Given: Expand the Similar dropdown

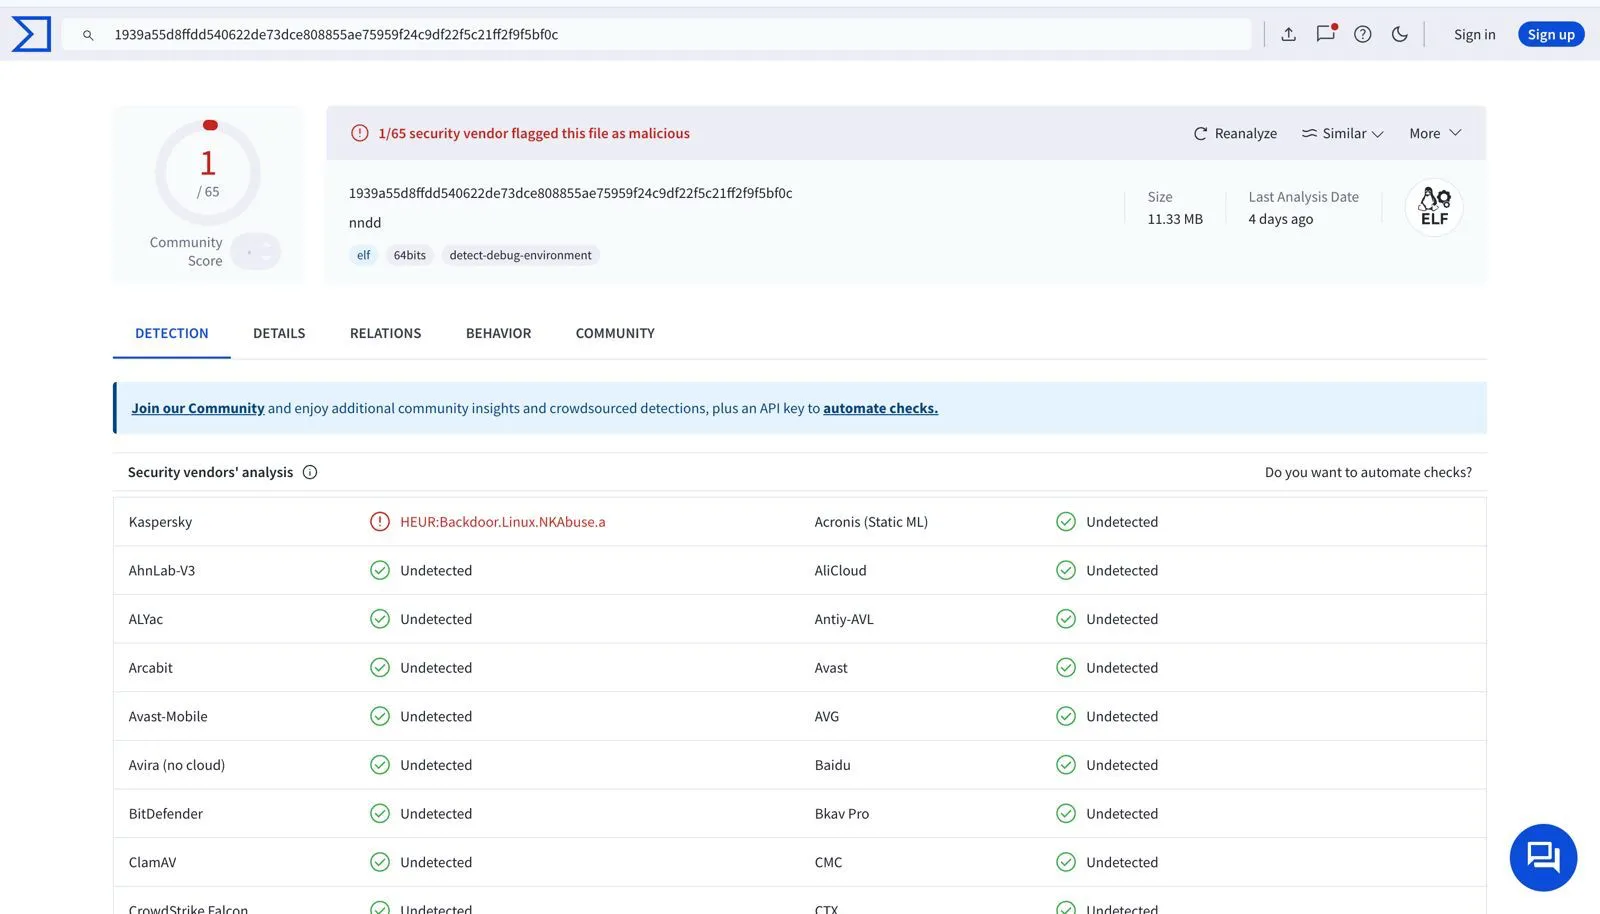Looking at the screenshot, I should pyautogui.click(x=1342, y=132).
